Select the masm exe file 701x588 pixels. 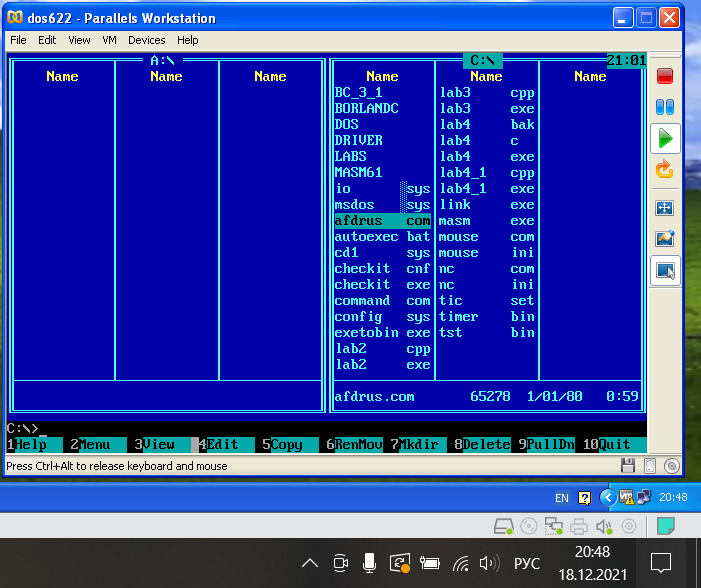coord(487,221)
